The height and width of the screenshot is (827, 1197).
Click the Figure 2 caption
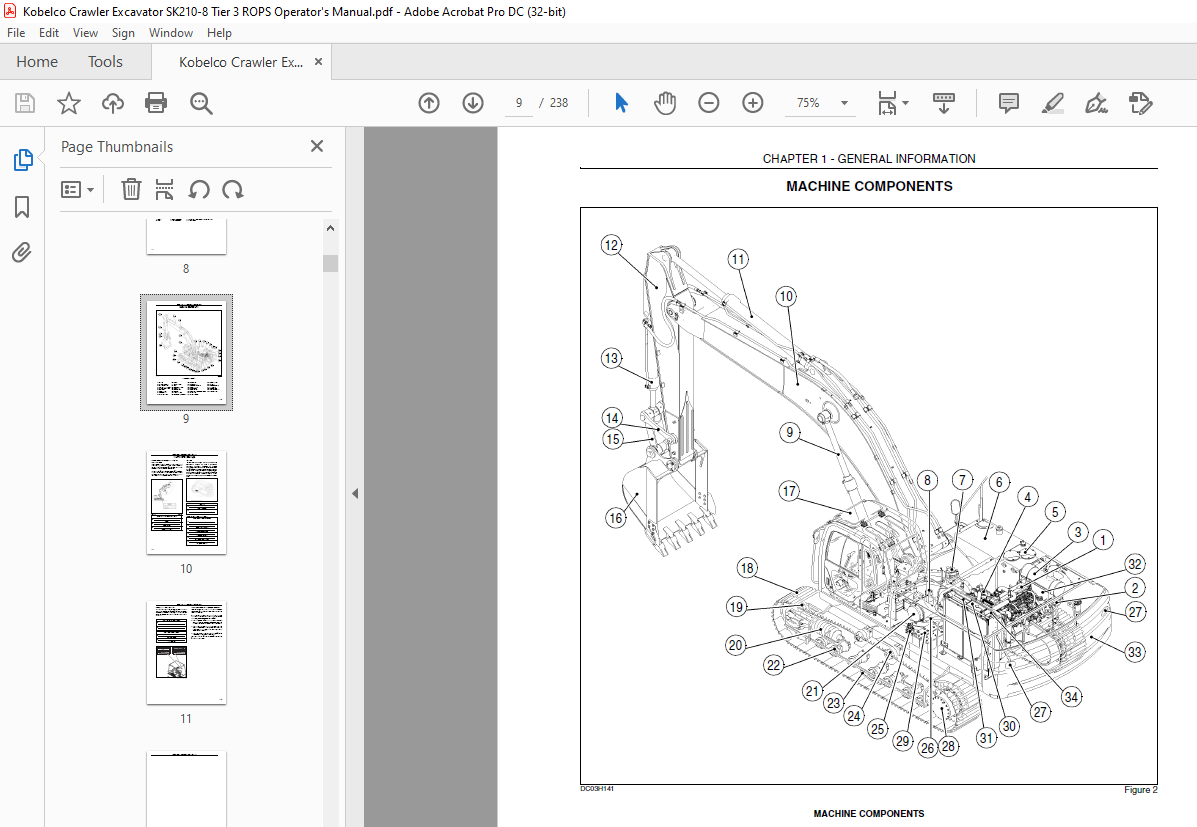1141,790
